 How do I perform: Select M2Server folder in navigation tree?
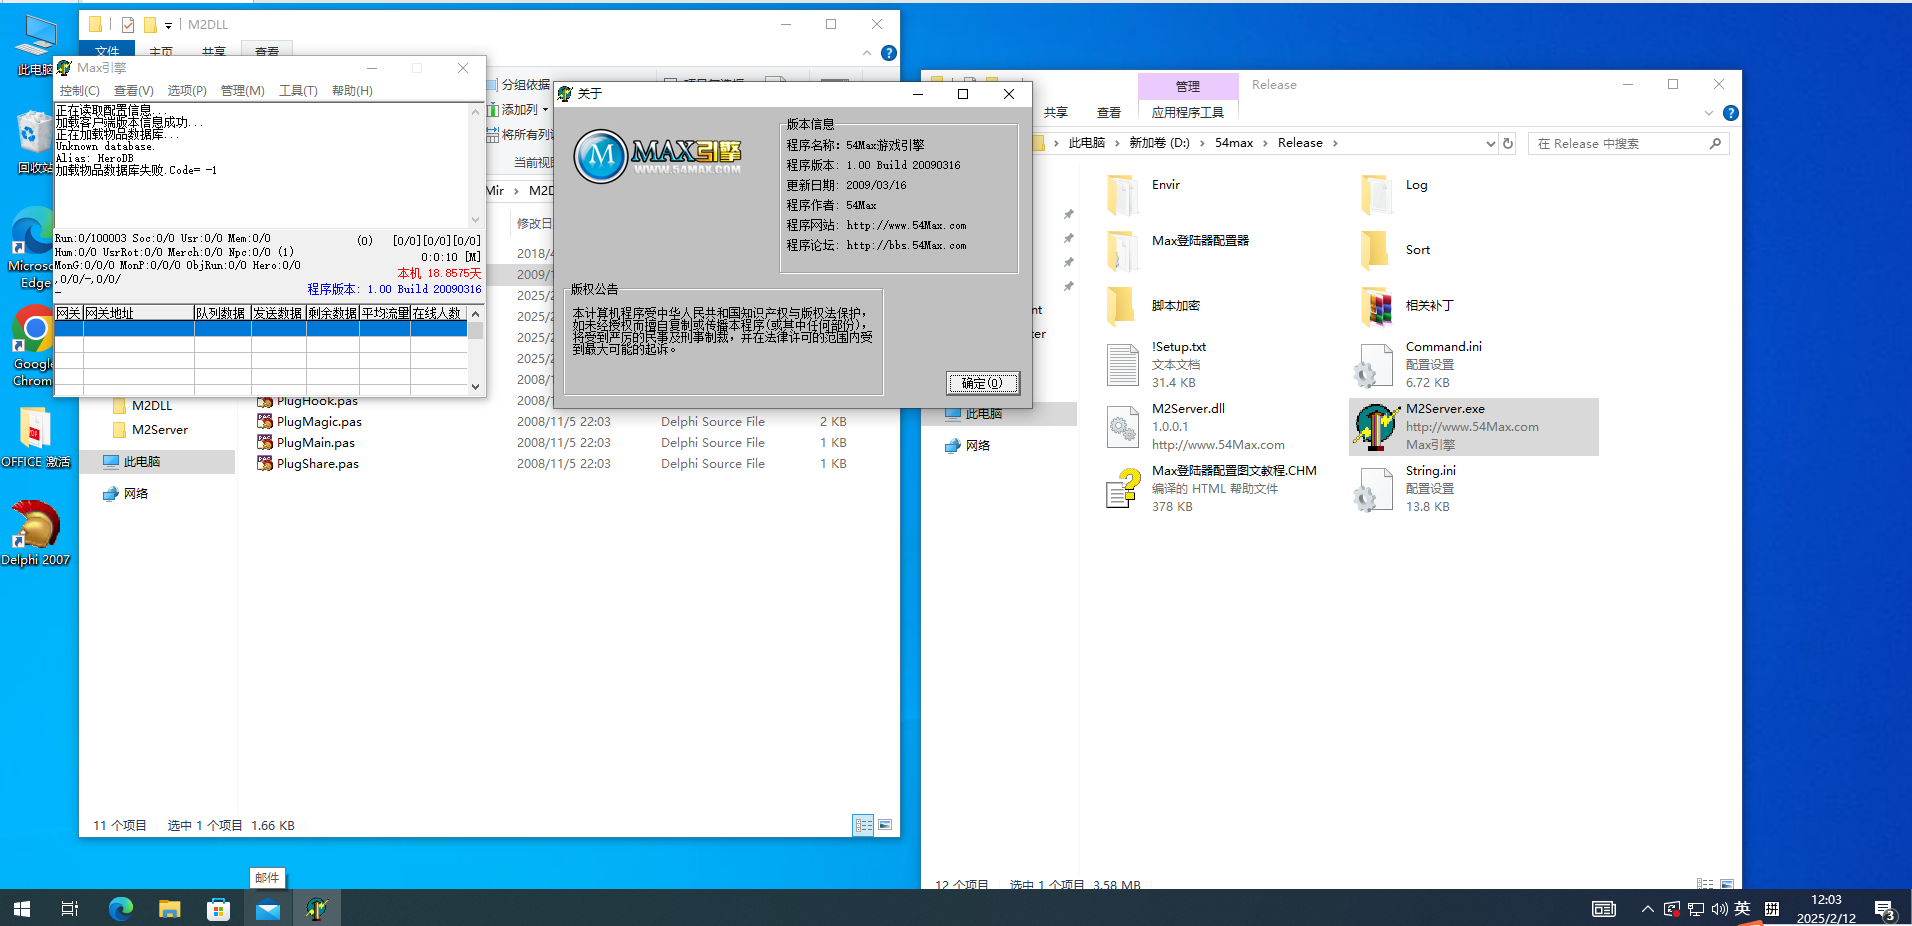160,430
